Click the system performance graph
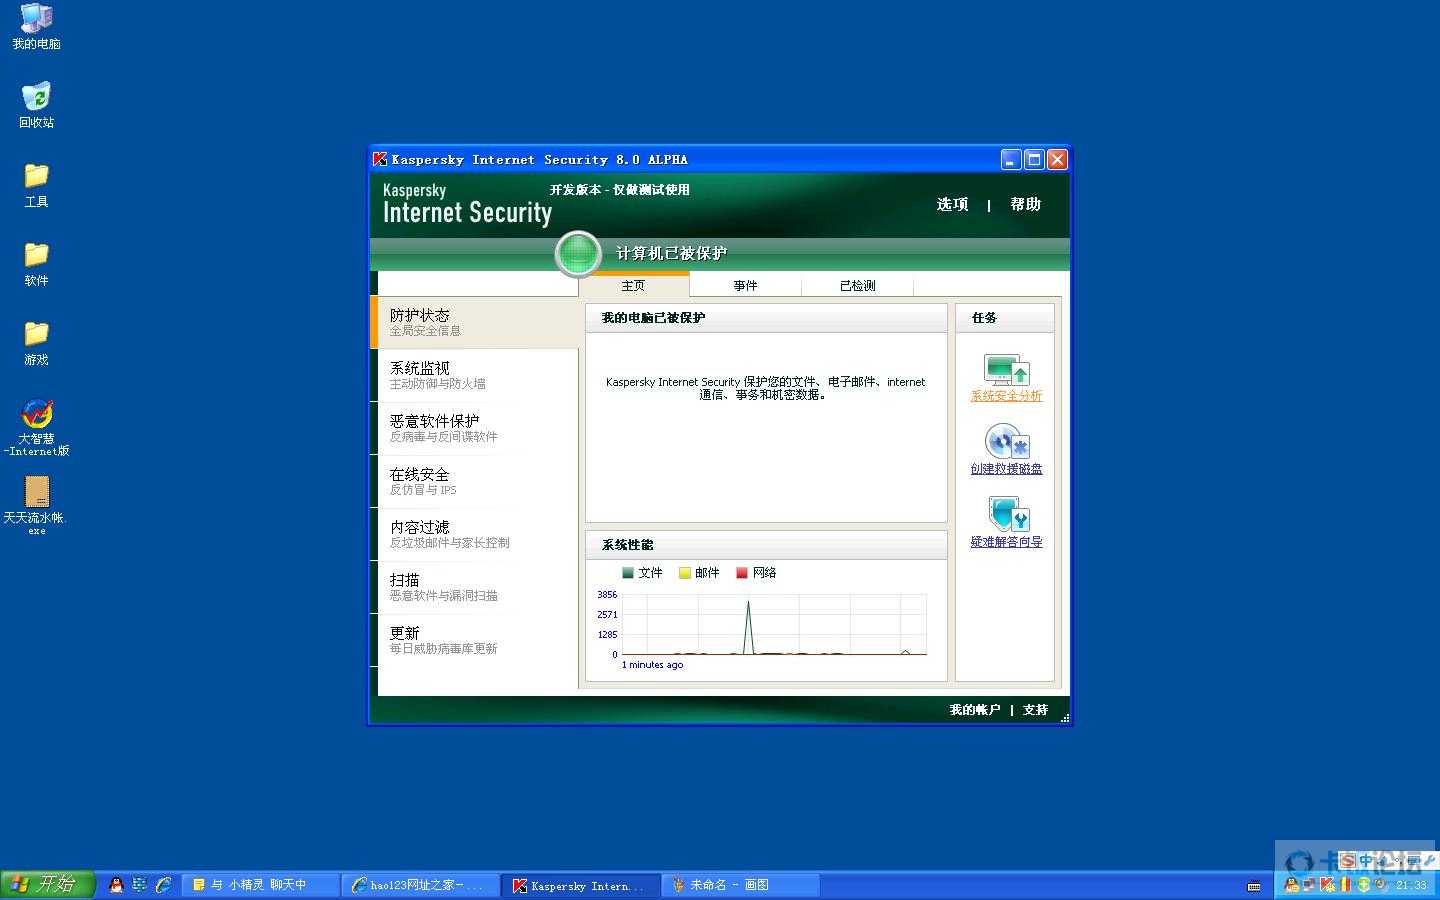The width and height of the screenshot is (1440, 900). coord(774,625)
